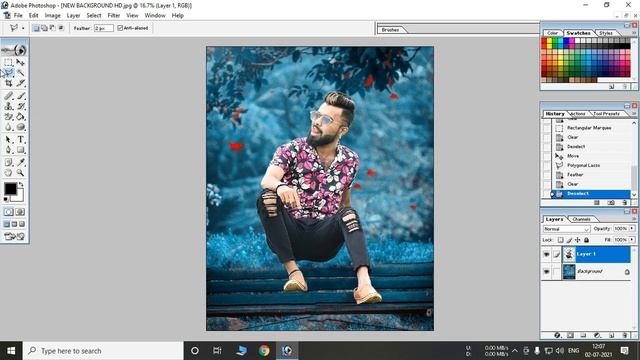The width and height of the screenshot is (640, 360).
Task: Switch to the Channels tab
Action: coord(581,219)
